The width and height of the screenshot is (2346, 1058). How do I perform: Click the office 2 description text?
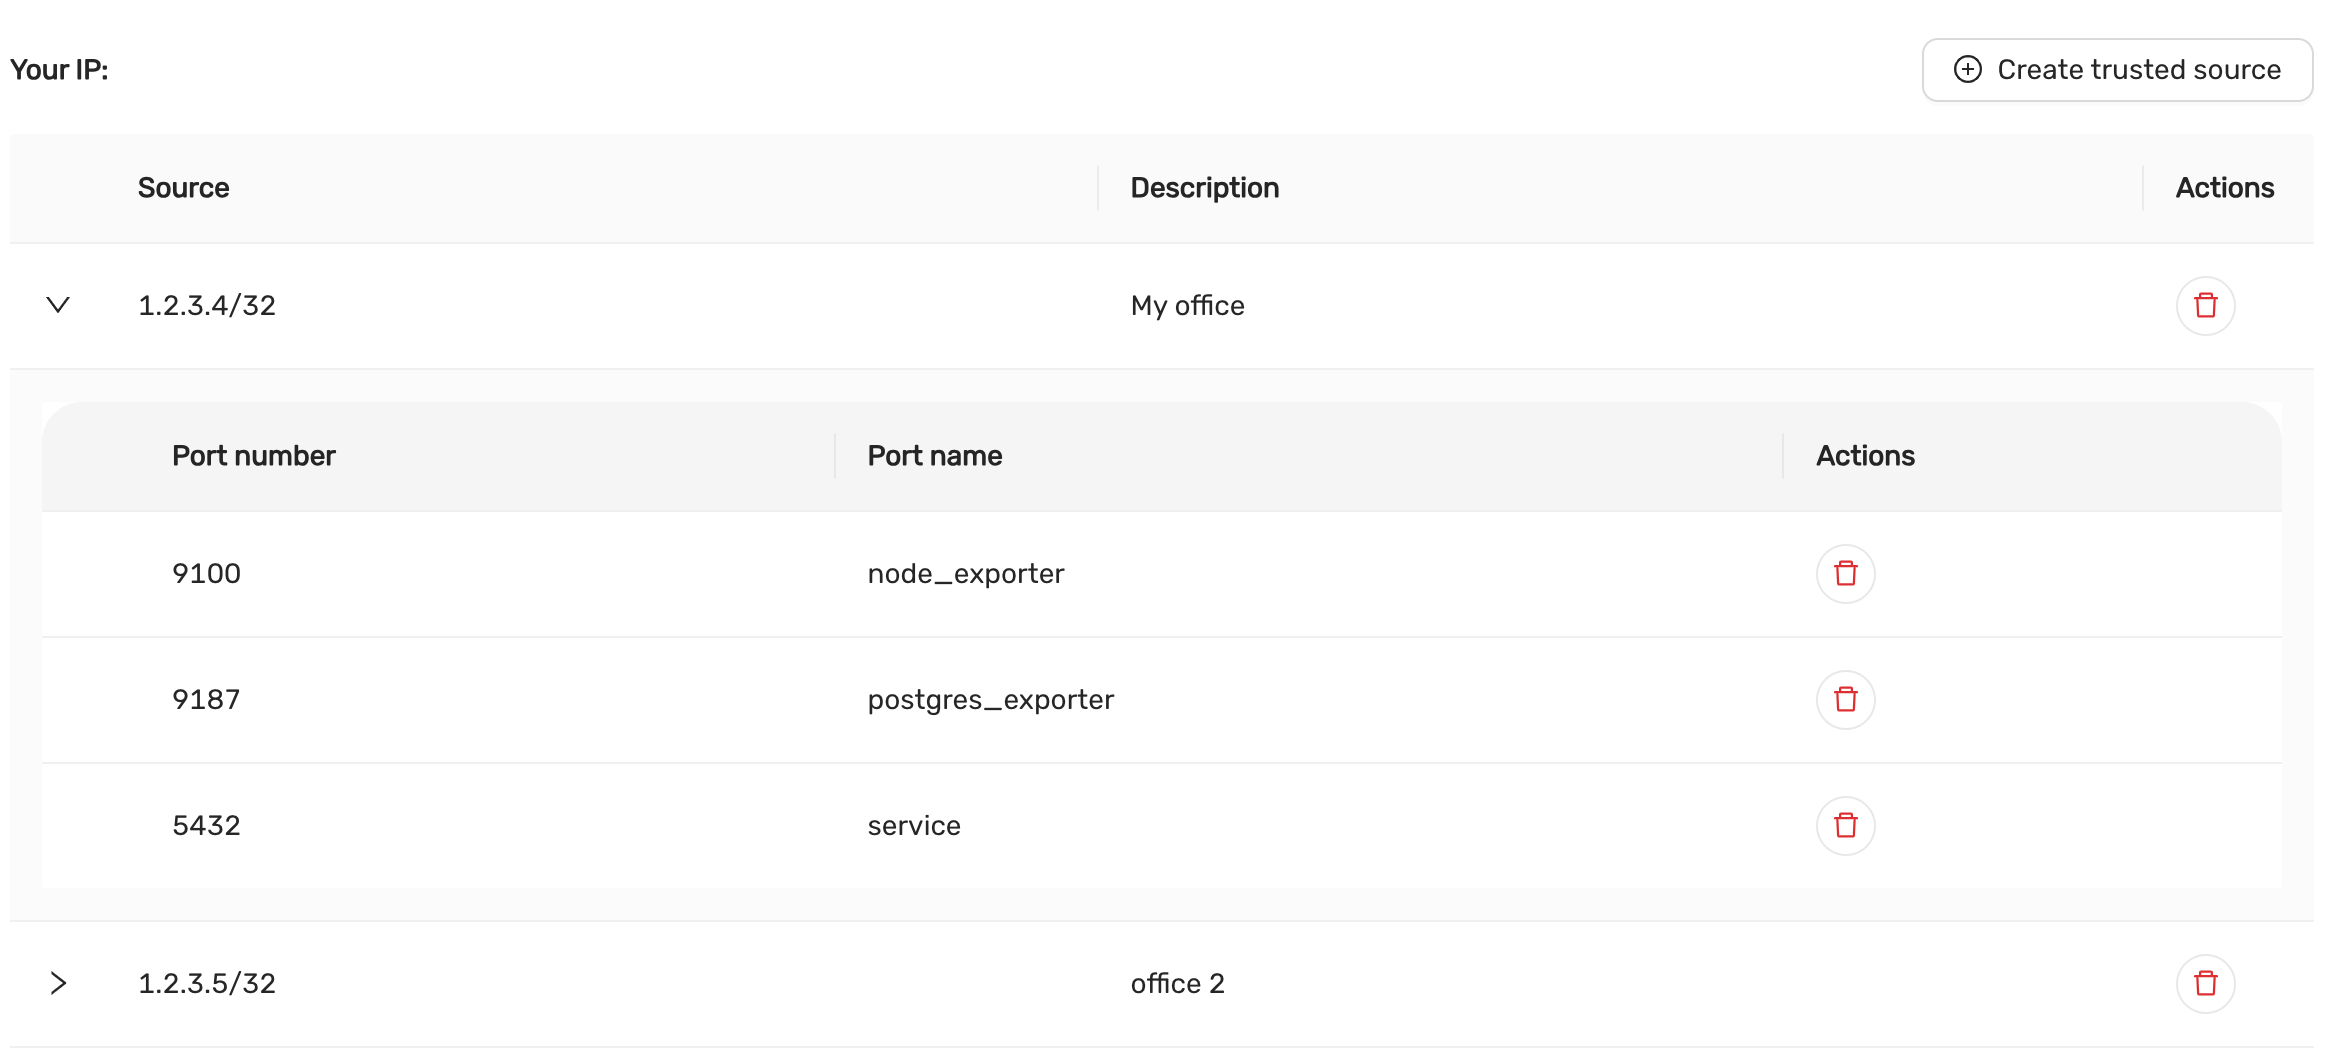click(1177, 983)
